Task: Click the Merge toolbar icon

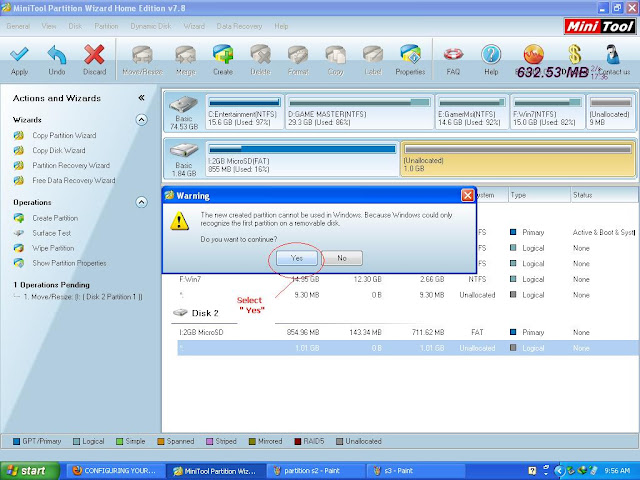Action: [x=185, y=55]
